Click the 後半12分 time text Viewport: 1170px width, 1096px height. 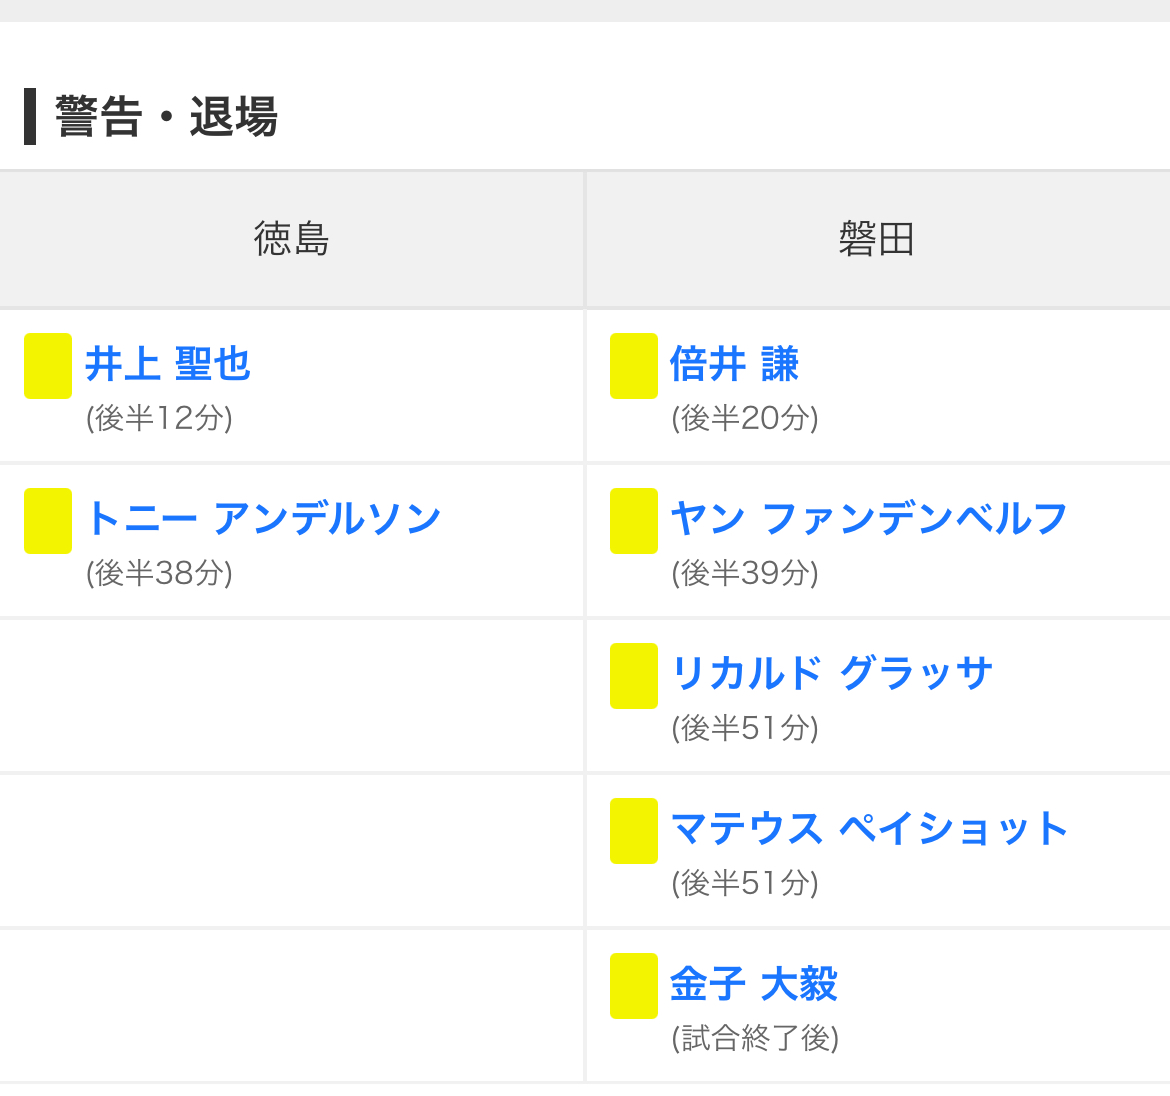[159, 418]
